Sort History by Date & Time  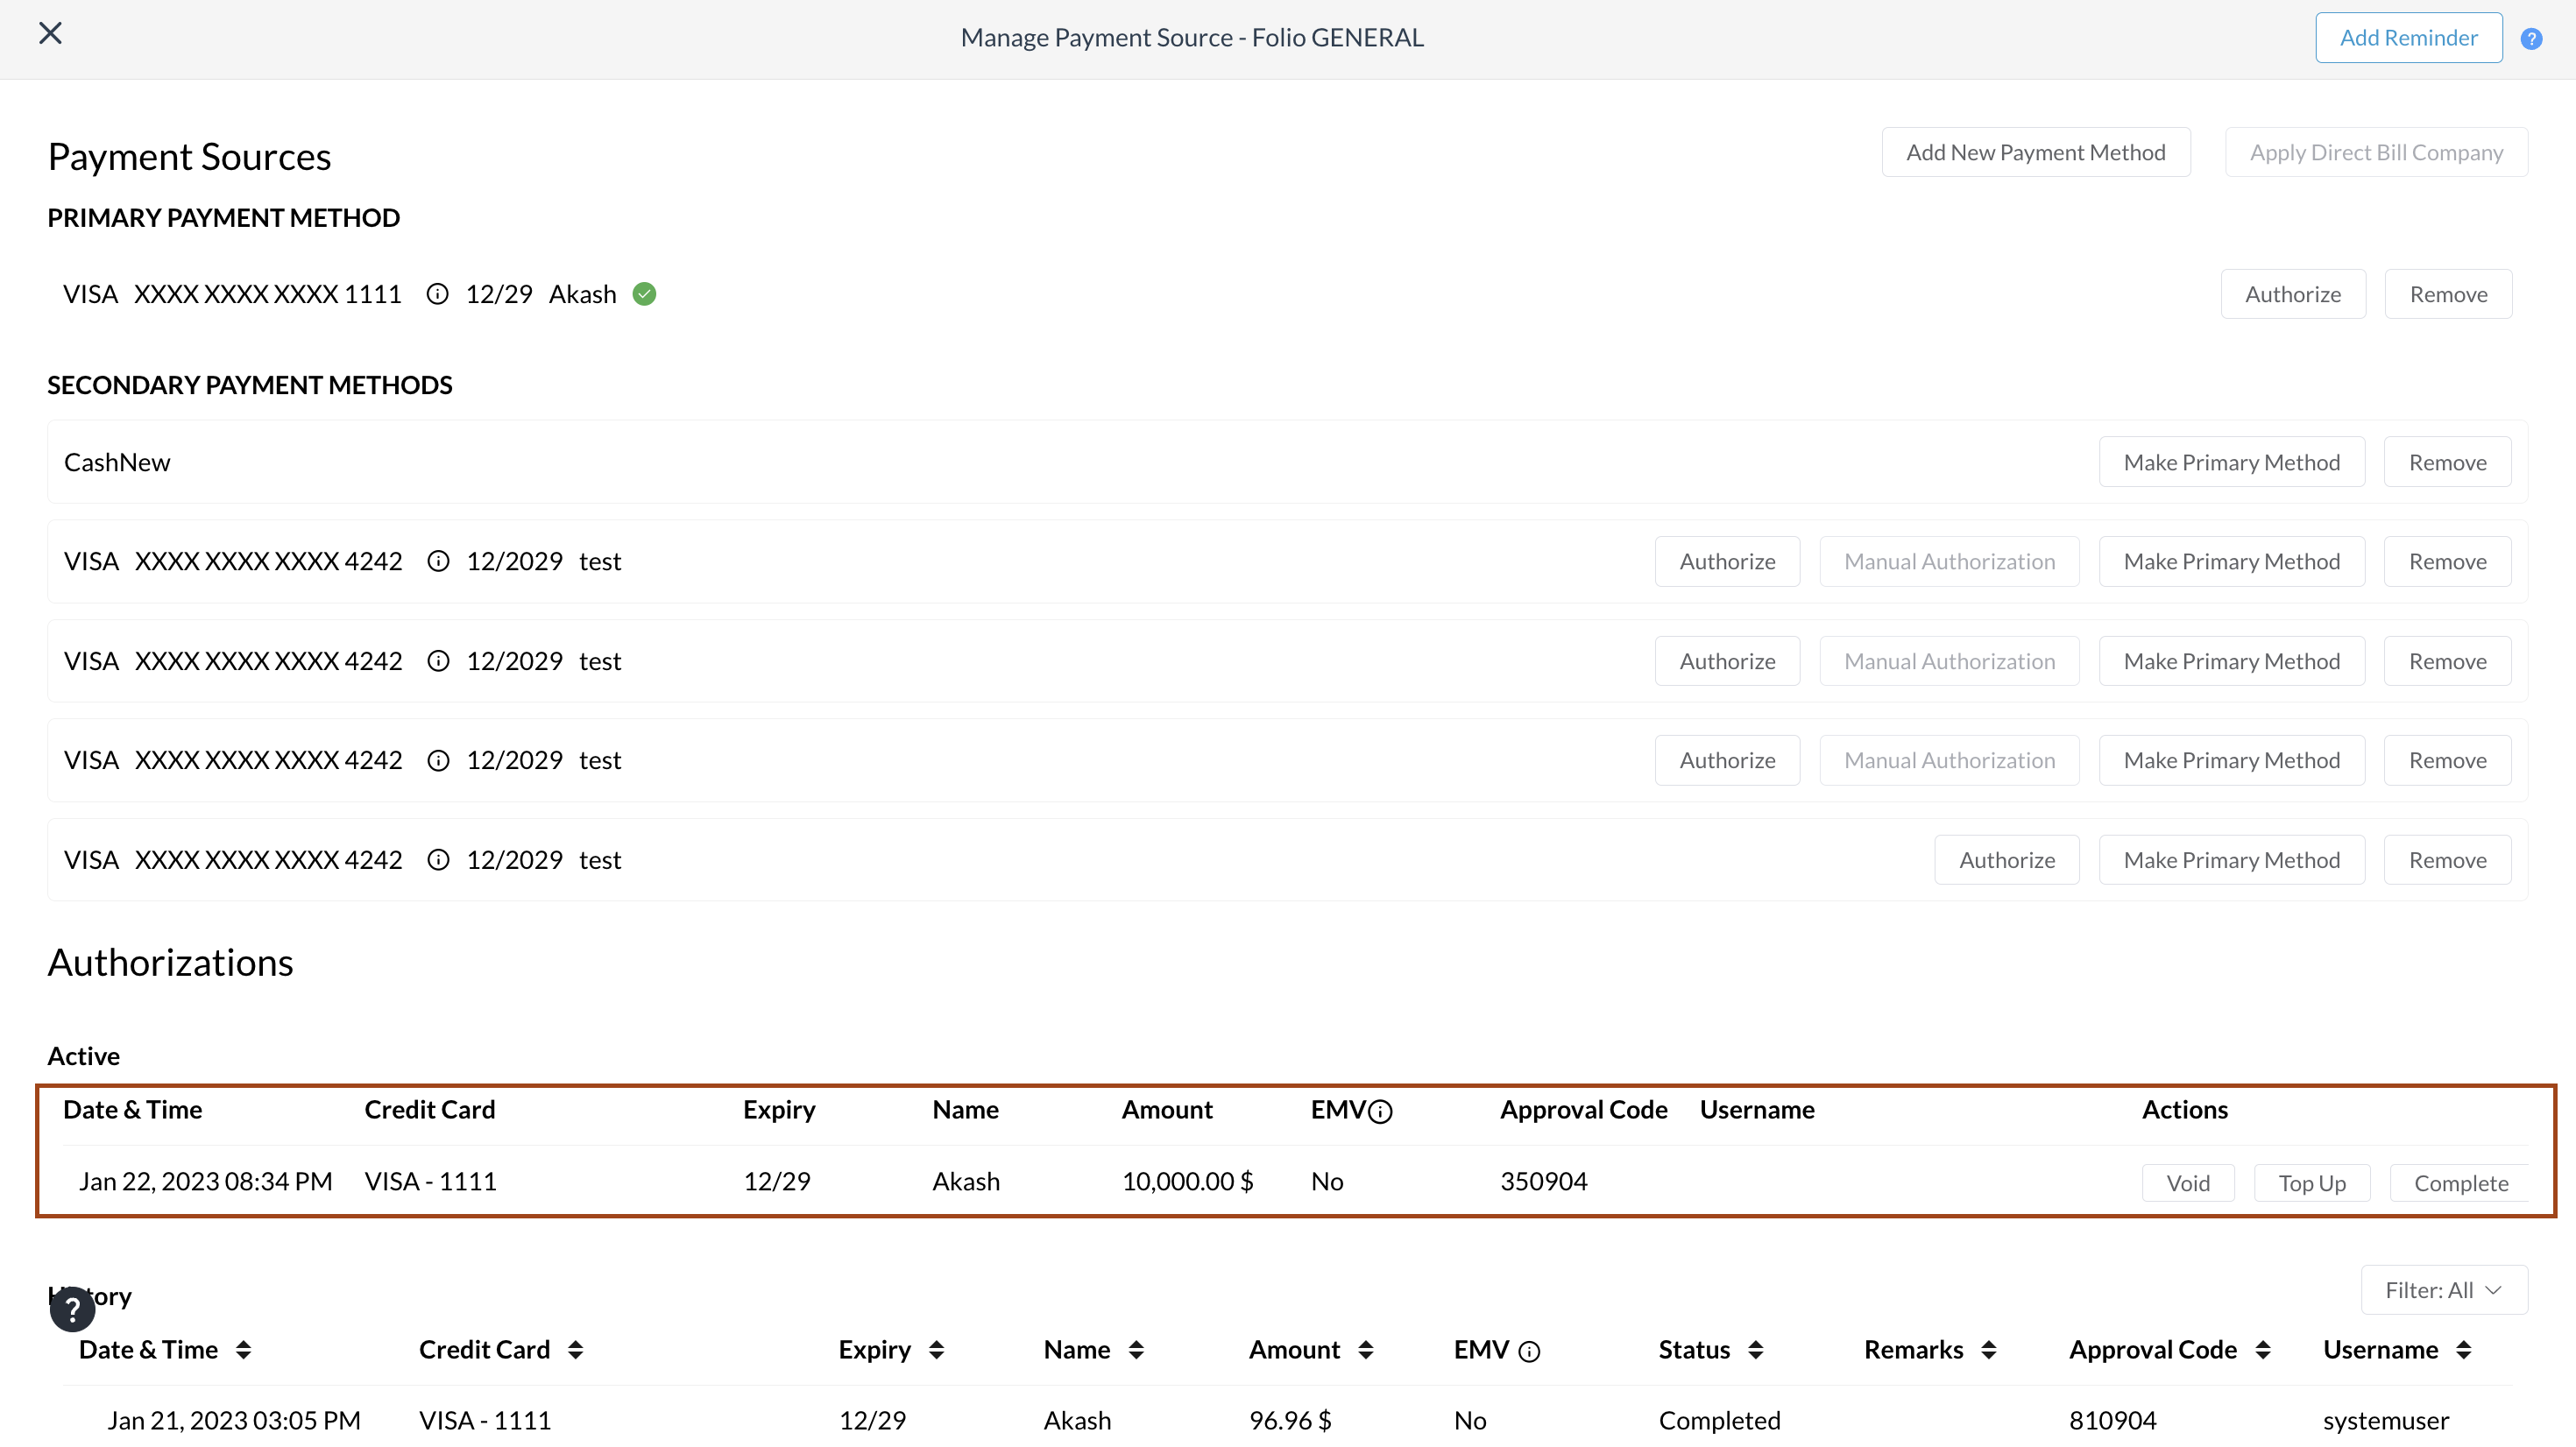243,1350
